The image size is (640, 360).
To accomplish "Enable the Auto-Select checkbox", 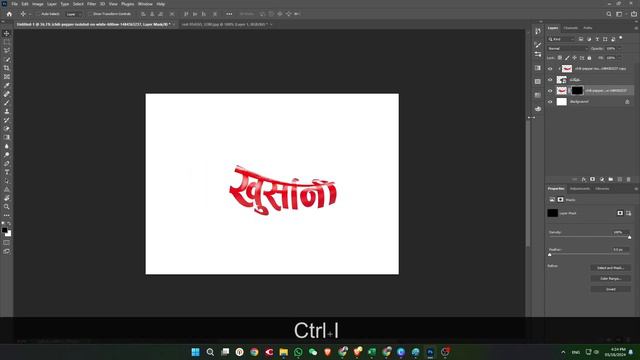I will [38, 14].
